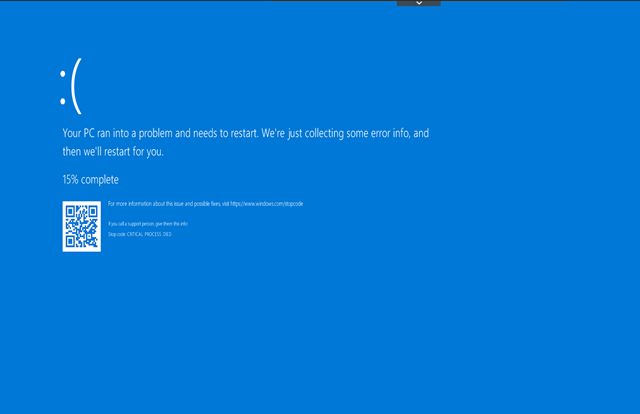The height and width of the screenshot is (414, 640).
Task: Click the "15% complete" progress text
Action: [90, 180]
